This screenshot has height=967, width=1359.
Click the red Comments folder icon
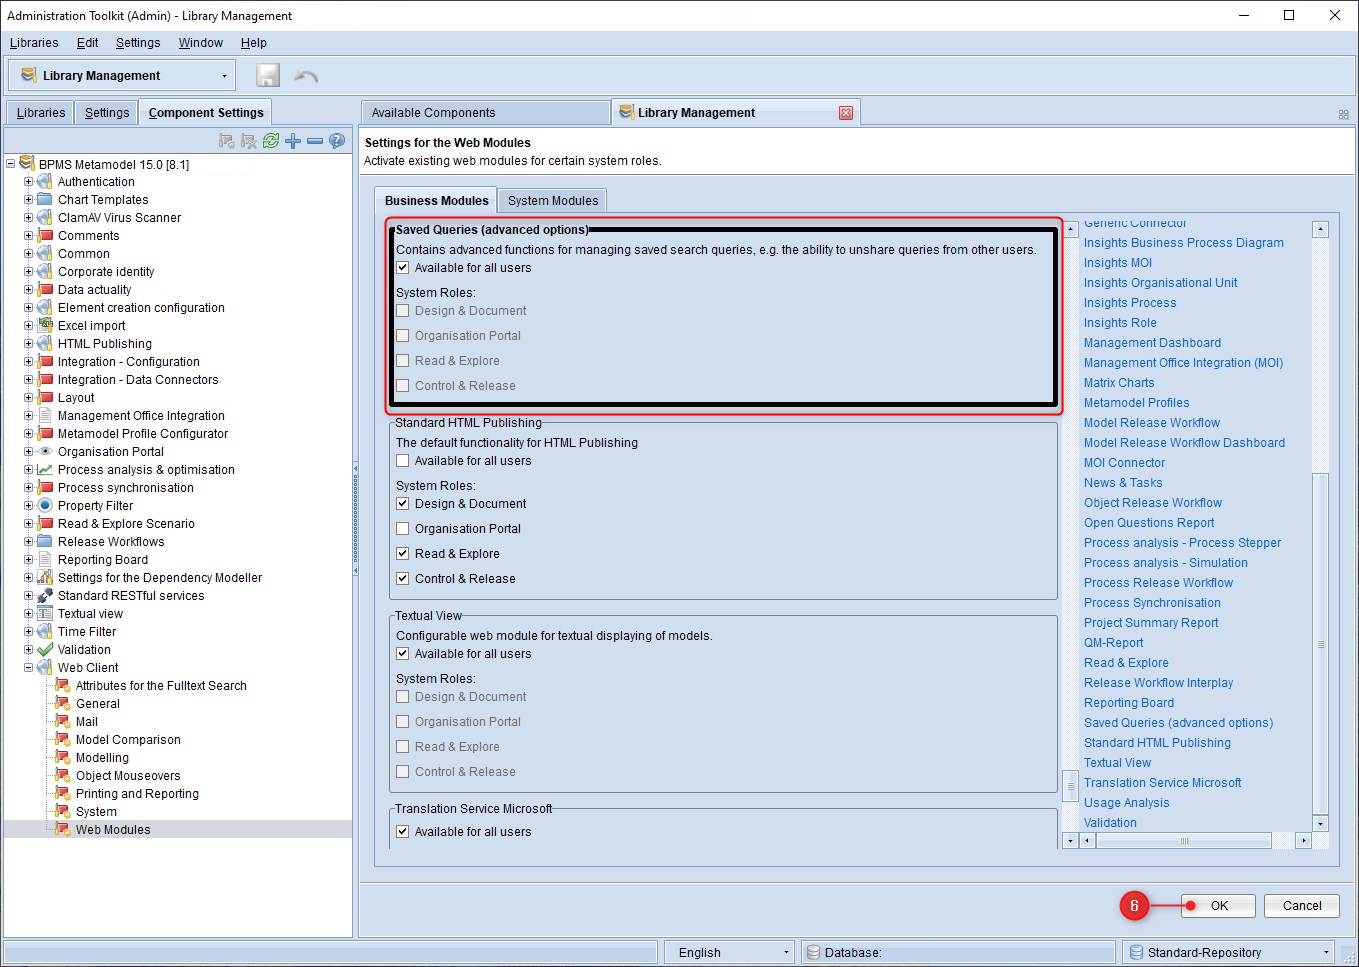point(45,236)
